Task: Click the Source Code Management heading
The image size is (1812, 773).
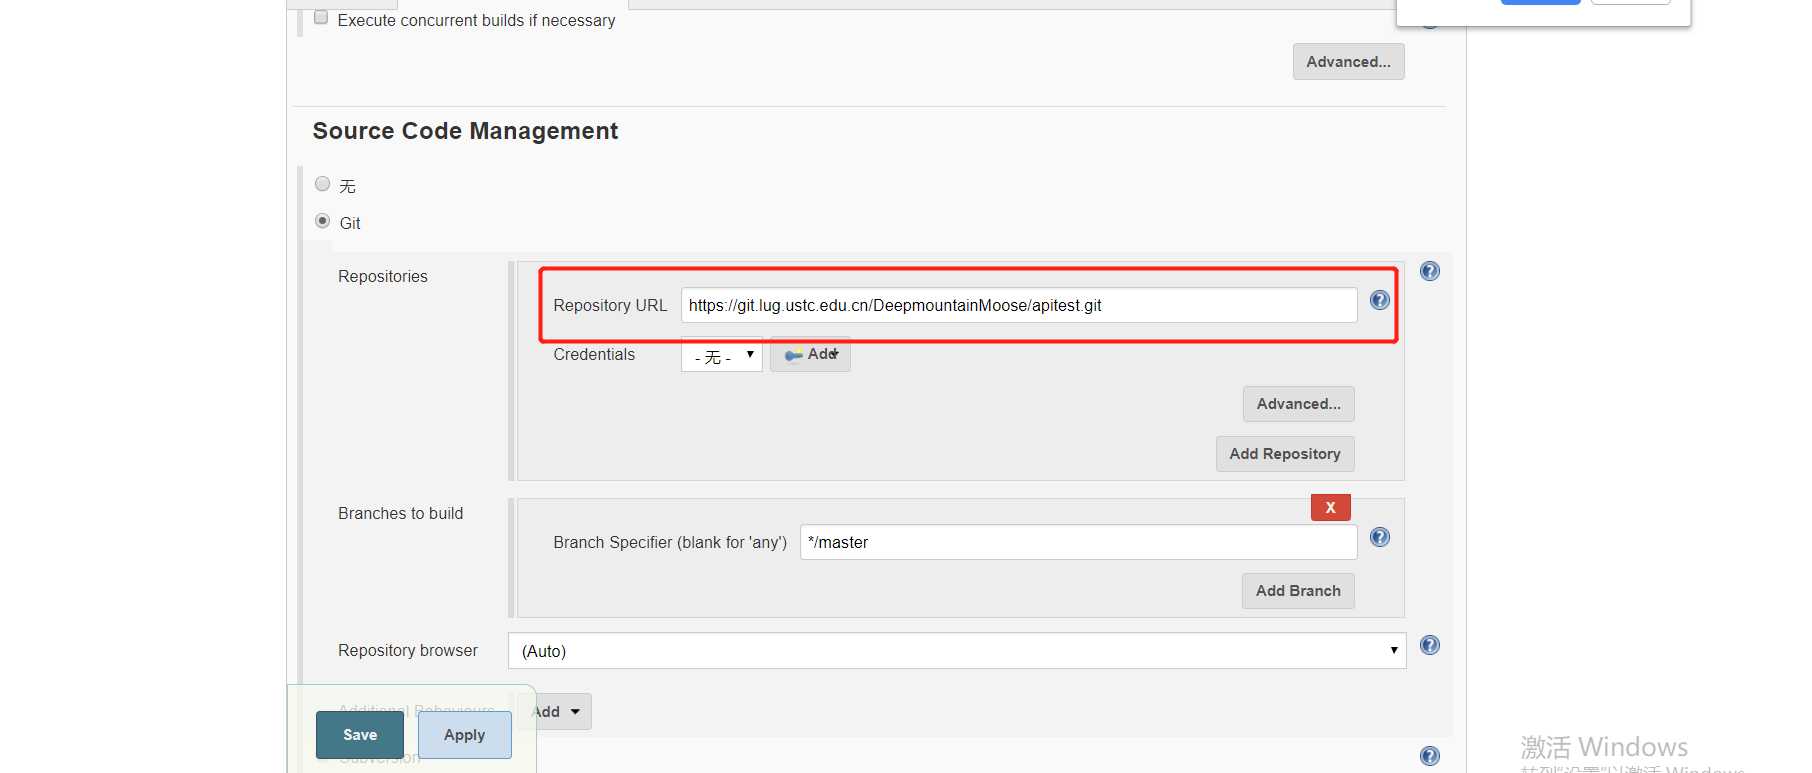Action: point(465,131)
